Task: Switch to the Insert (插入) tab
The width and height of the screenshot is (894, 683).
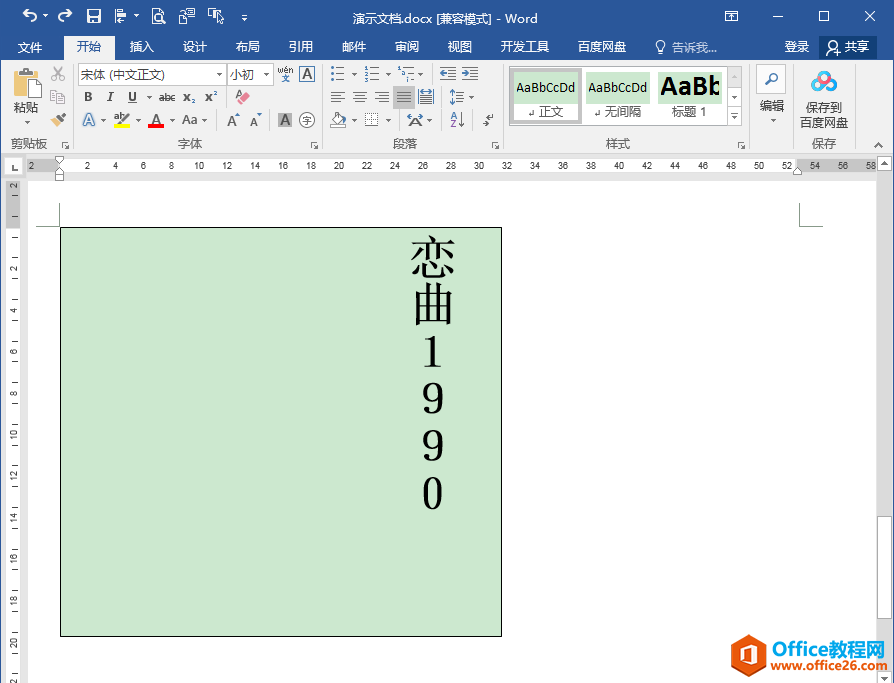Action: pyautogui.click(x=141, y=47)
